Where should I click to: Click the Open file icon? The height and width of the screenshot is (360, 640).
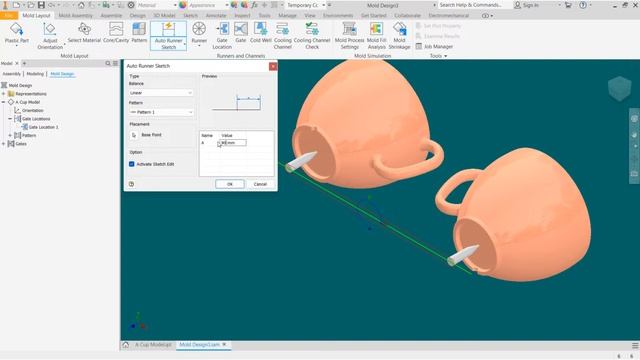click(x=31, y=5)
